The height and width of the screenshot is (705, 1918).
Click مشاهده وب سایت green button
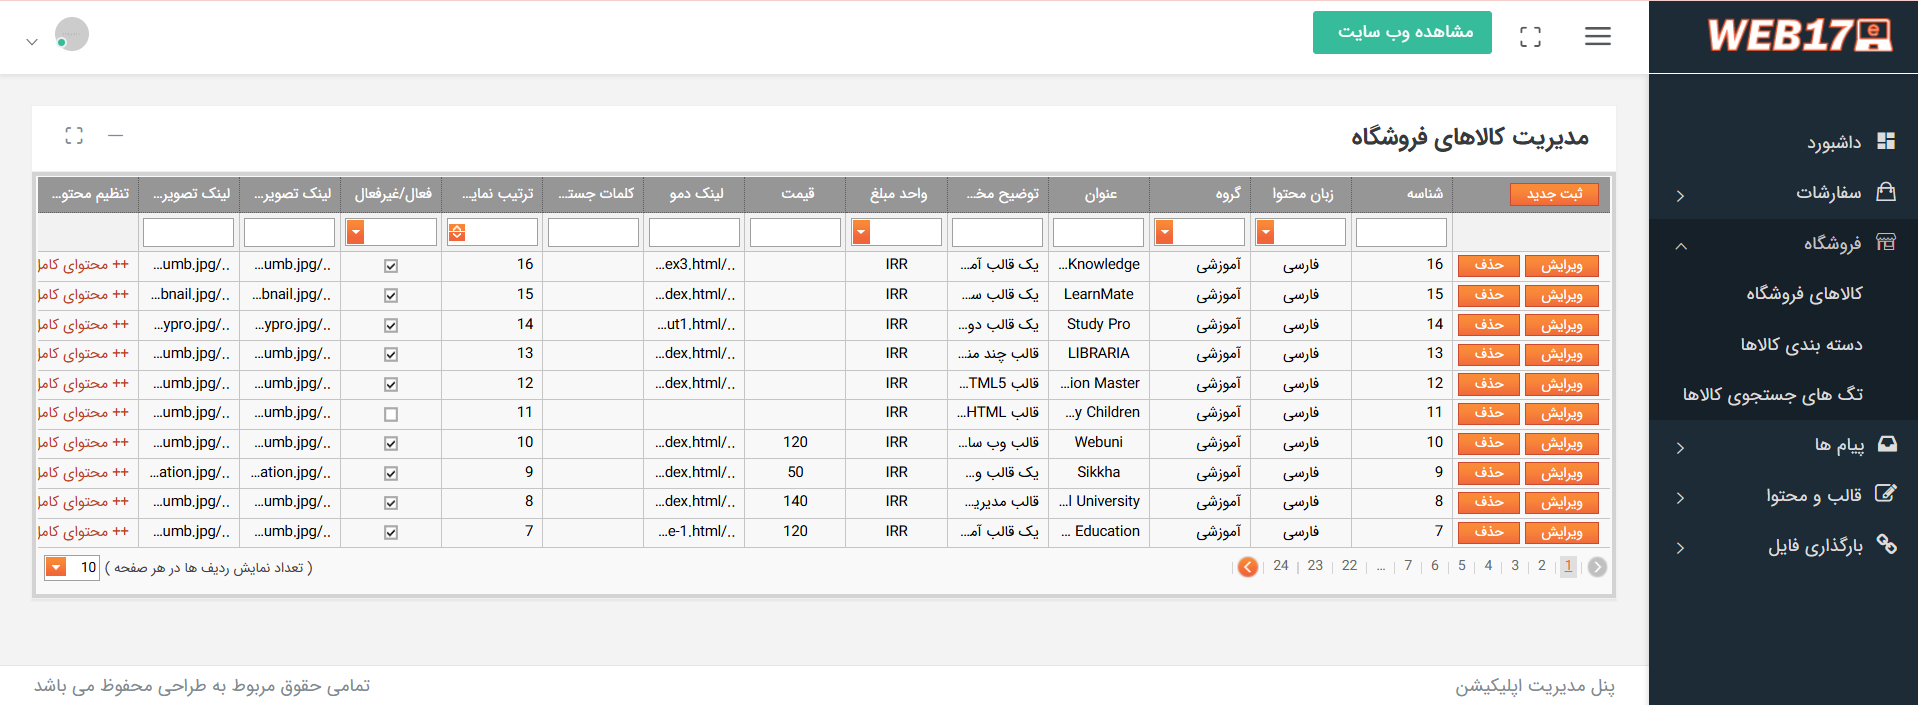tap(1401, 33)
